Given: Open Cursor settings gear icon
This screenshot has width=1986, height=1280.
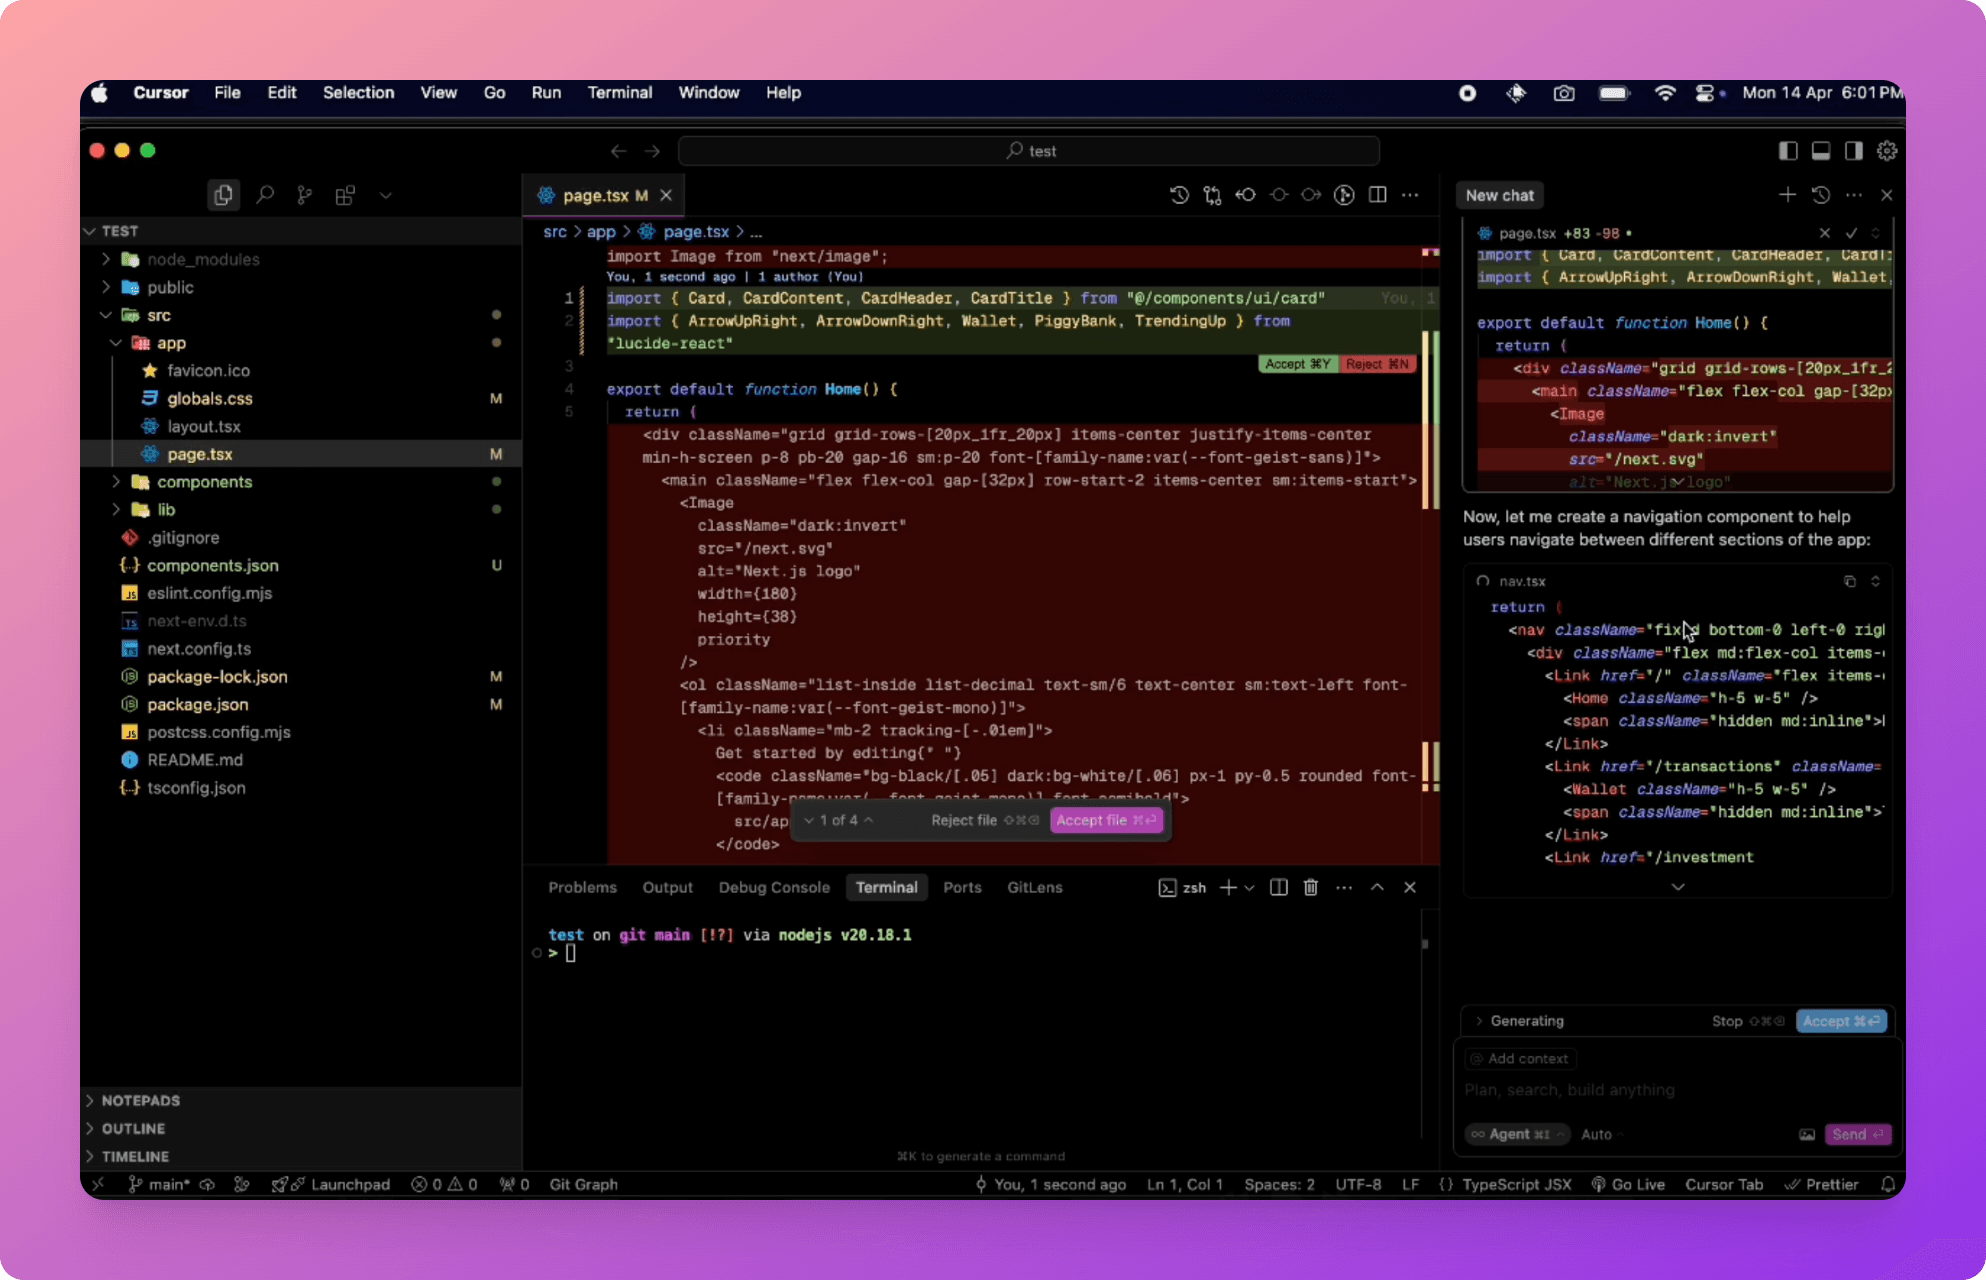Looking at the screenshot, I should coord(1887,151).
